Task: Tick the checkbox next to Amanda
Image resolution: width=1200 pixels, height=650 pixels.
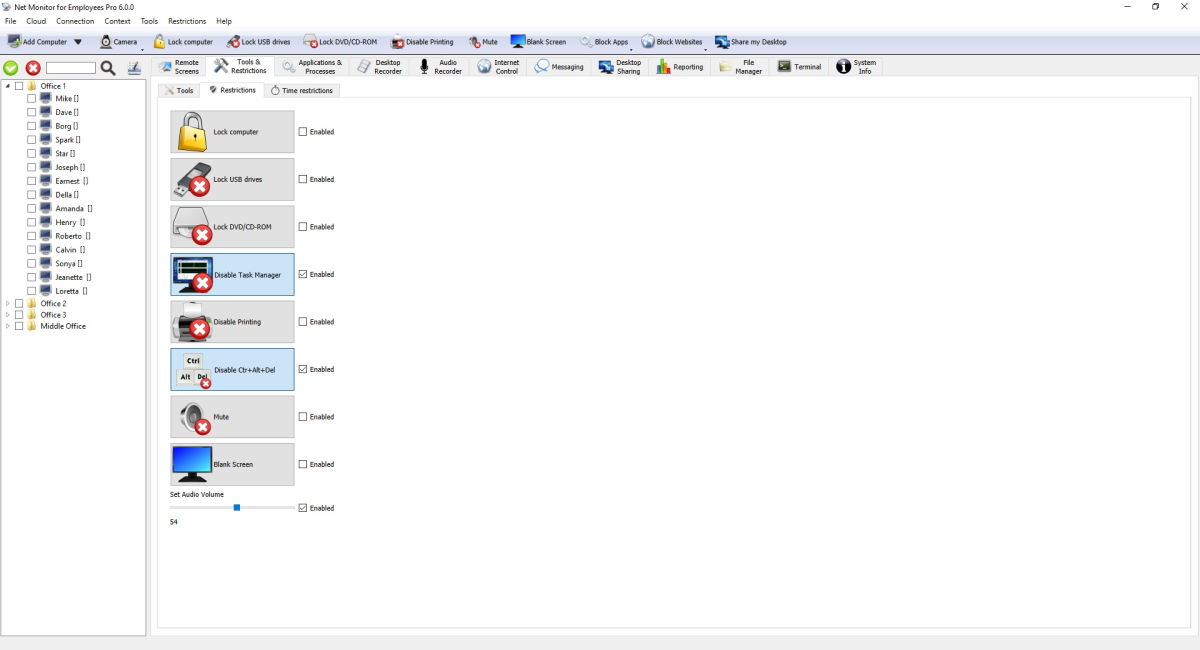Action: (31, 208)
